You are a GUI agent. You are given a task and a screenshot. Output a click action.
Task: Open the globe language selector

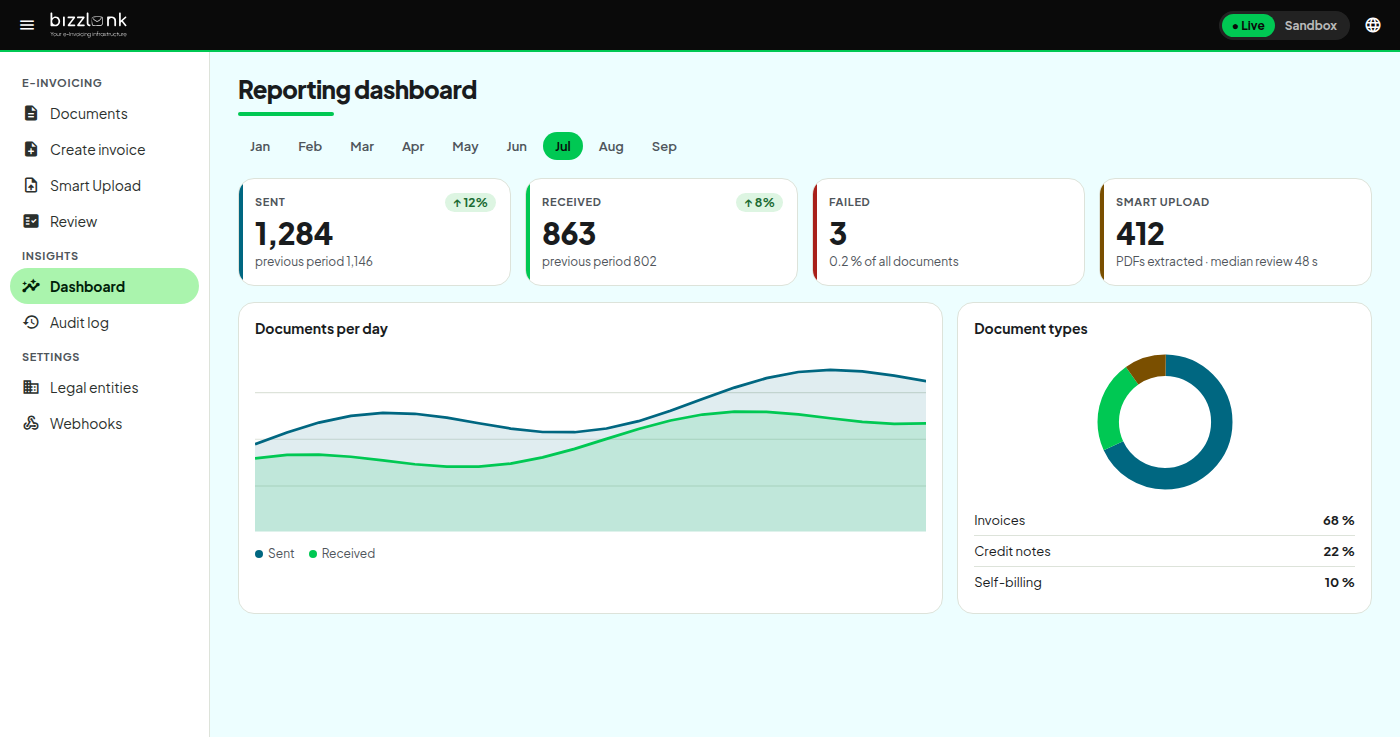1373,25
